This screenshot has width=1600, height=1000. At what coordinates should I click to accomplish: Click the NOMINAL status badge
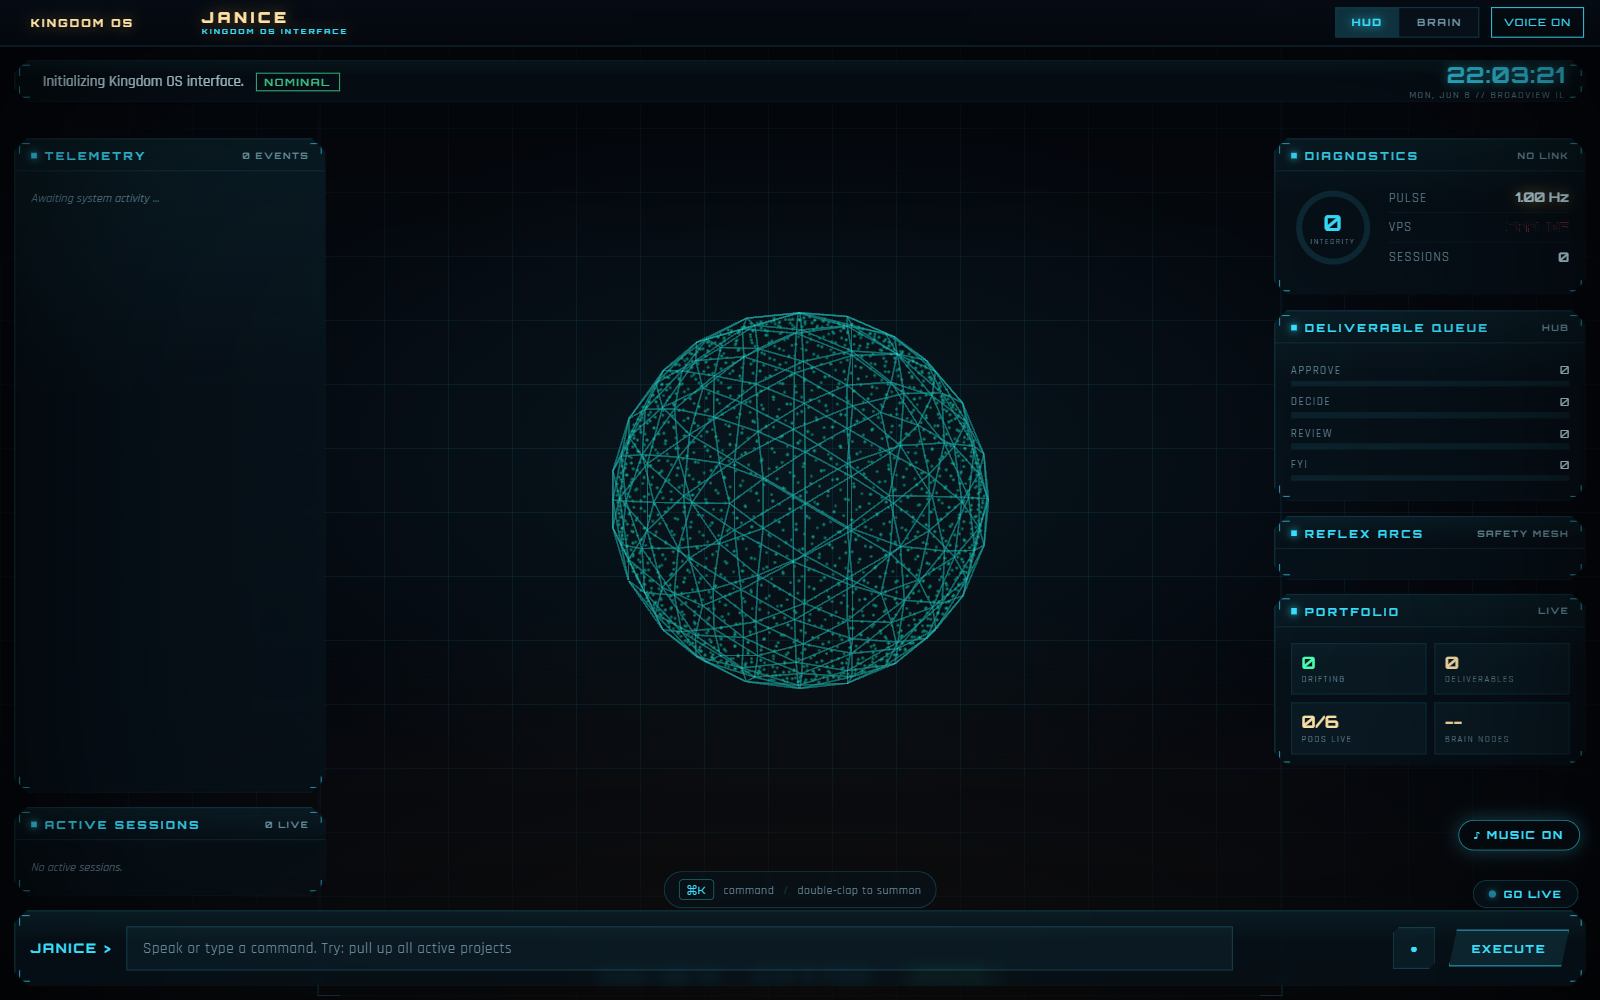[297, 82]
